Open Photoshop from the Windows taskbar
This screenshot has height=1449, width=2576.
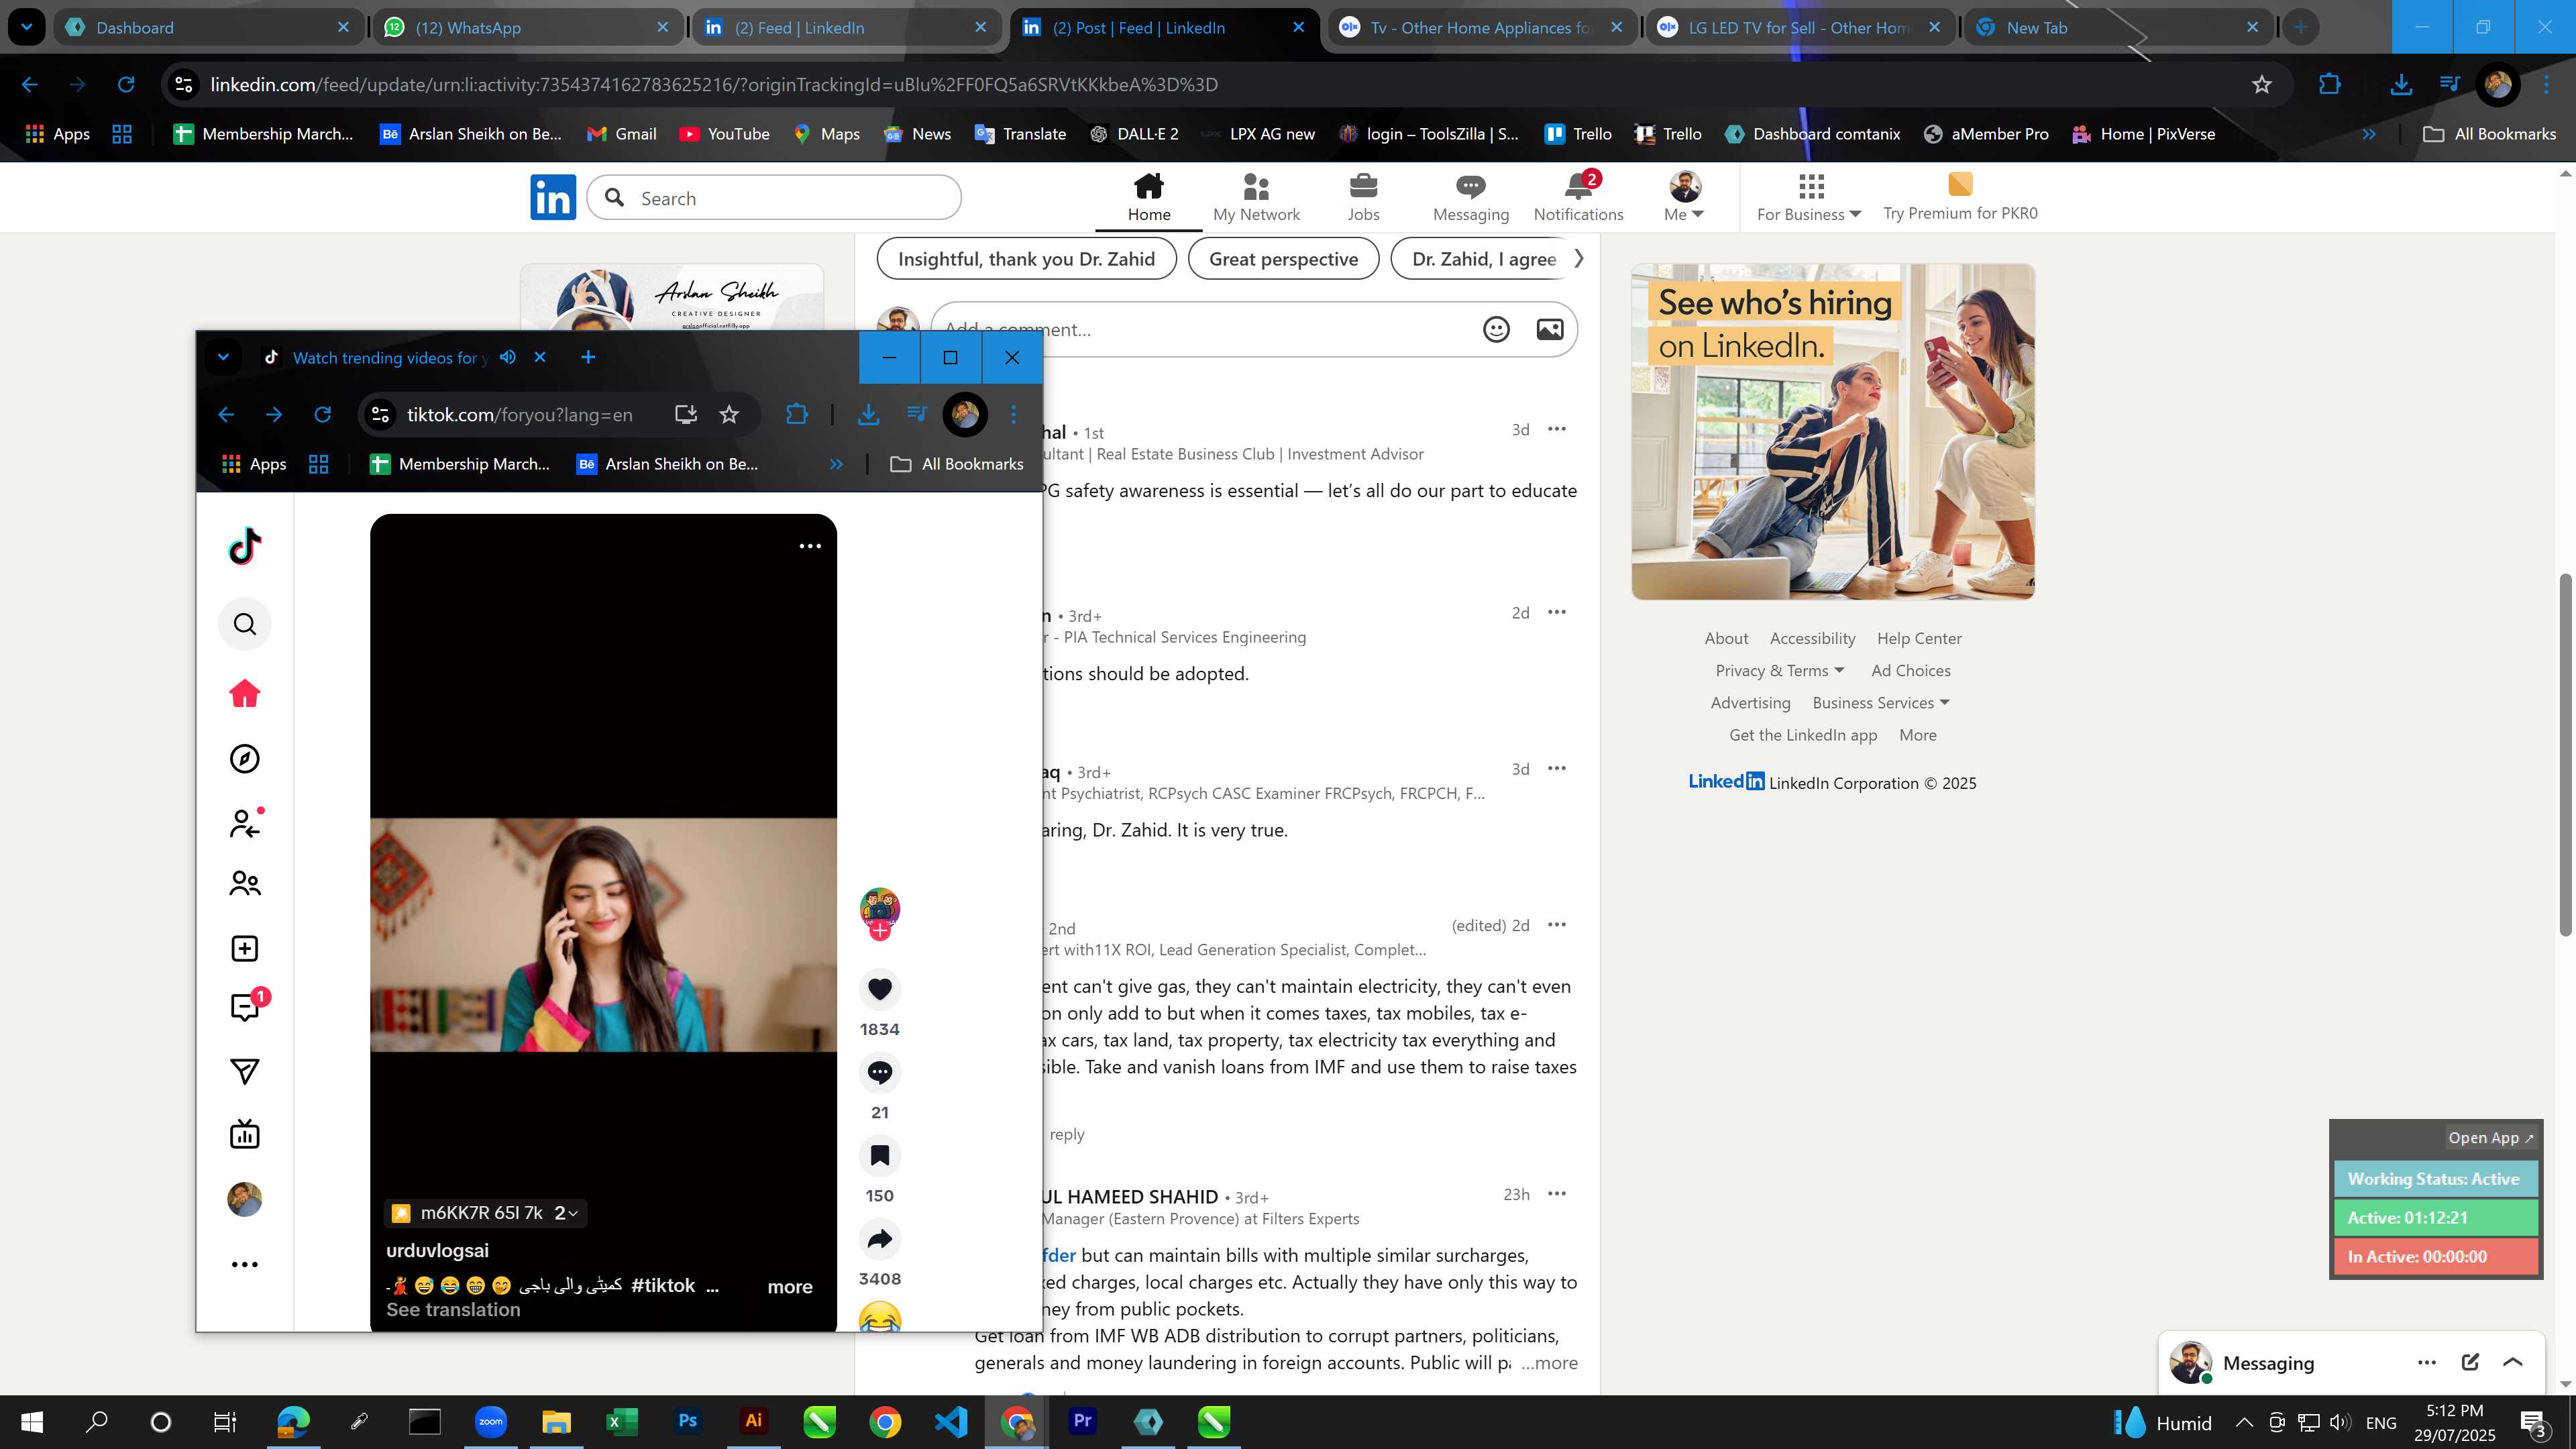688,1421
